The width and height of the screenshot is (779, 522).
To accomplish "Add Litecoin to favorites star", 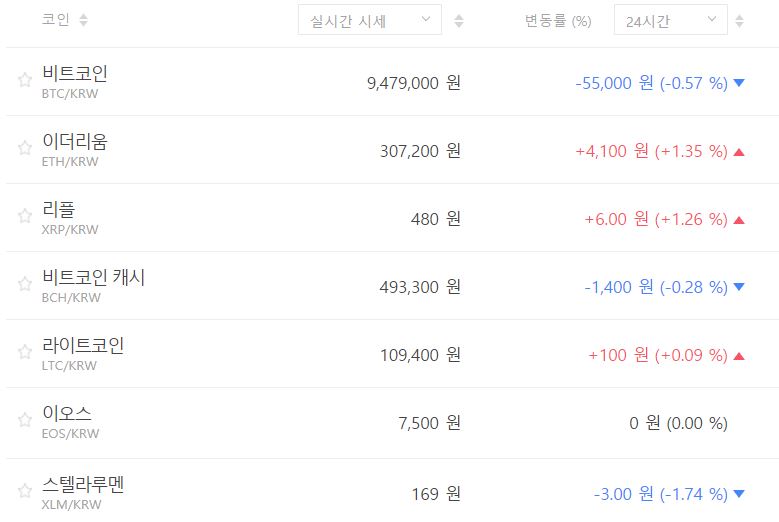I will pos(25,353).
